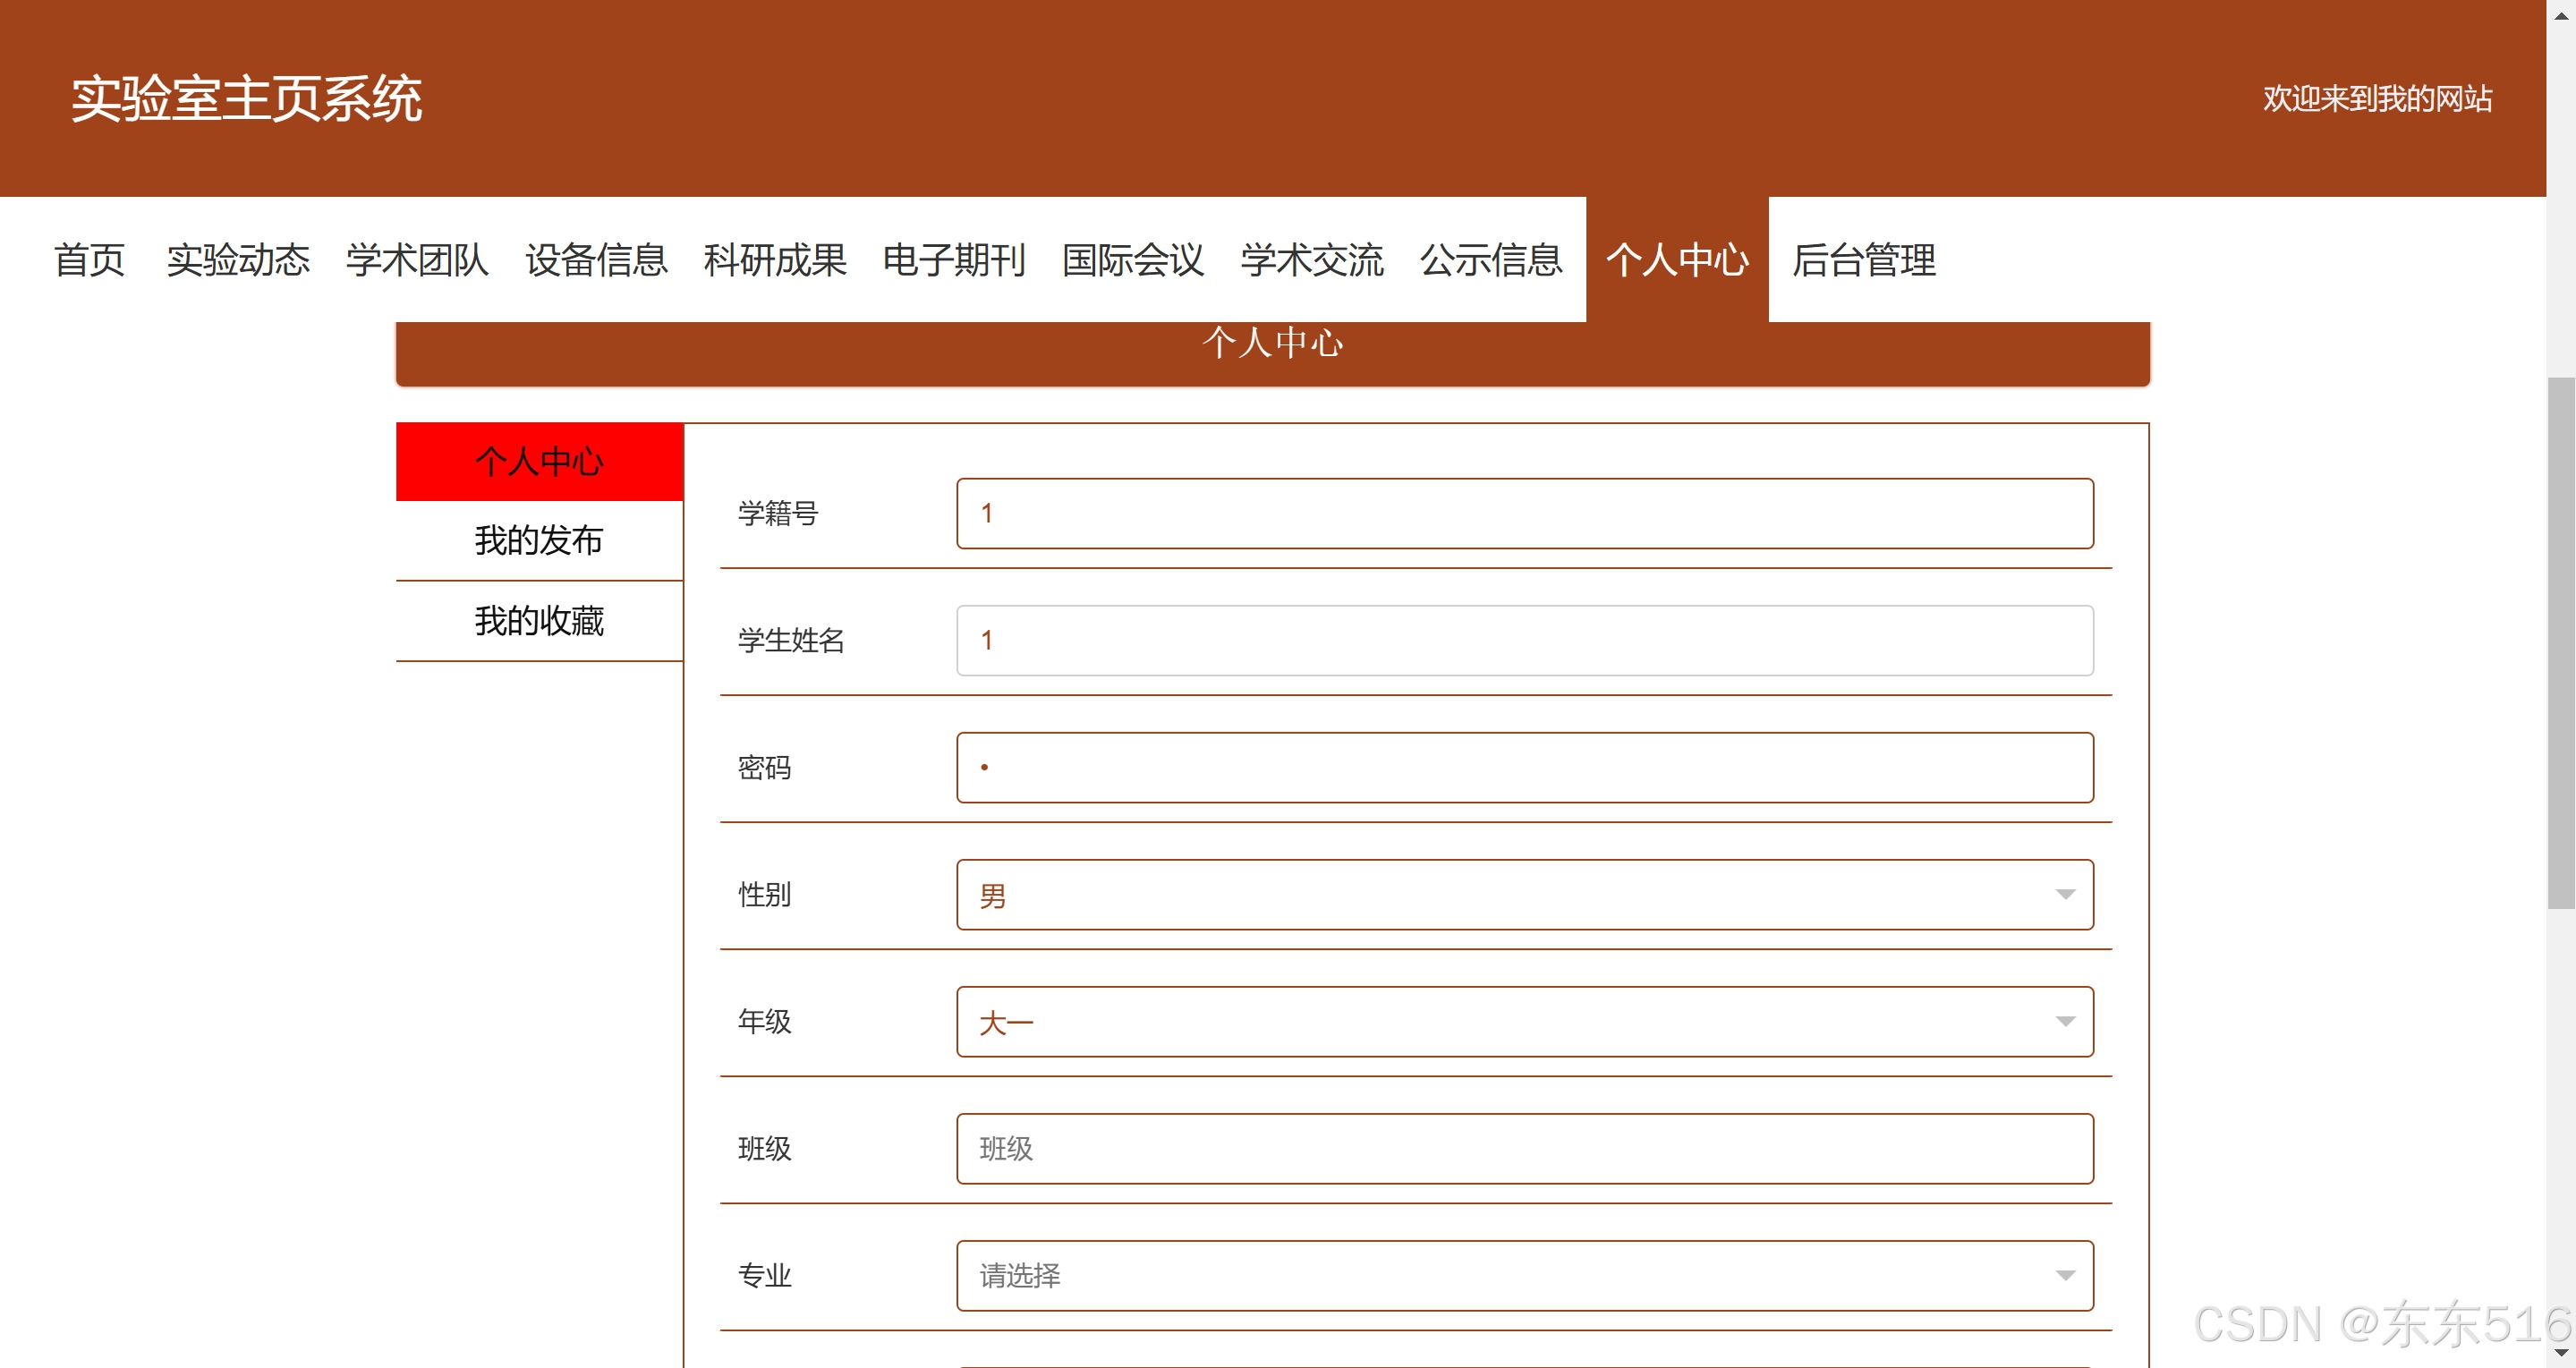This screenshot has width=2576, height=1368.
Task: Click the scrollbar up arrow
Action: [x=2561, y=14]
